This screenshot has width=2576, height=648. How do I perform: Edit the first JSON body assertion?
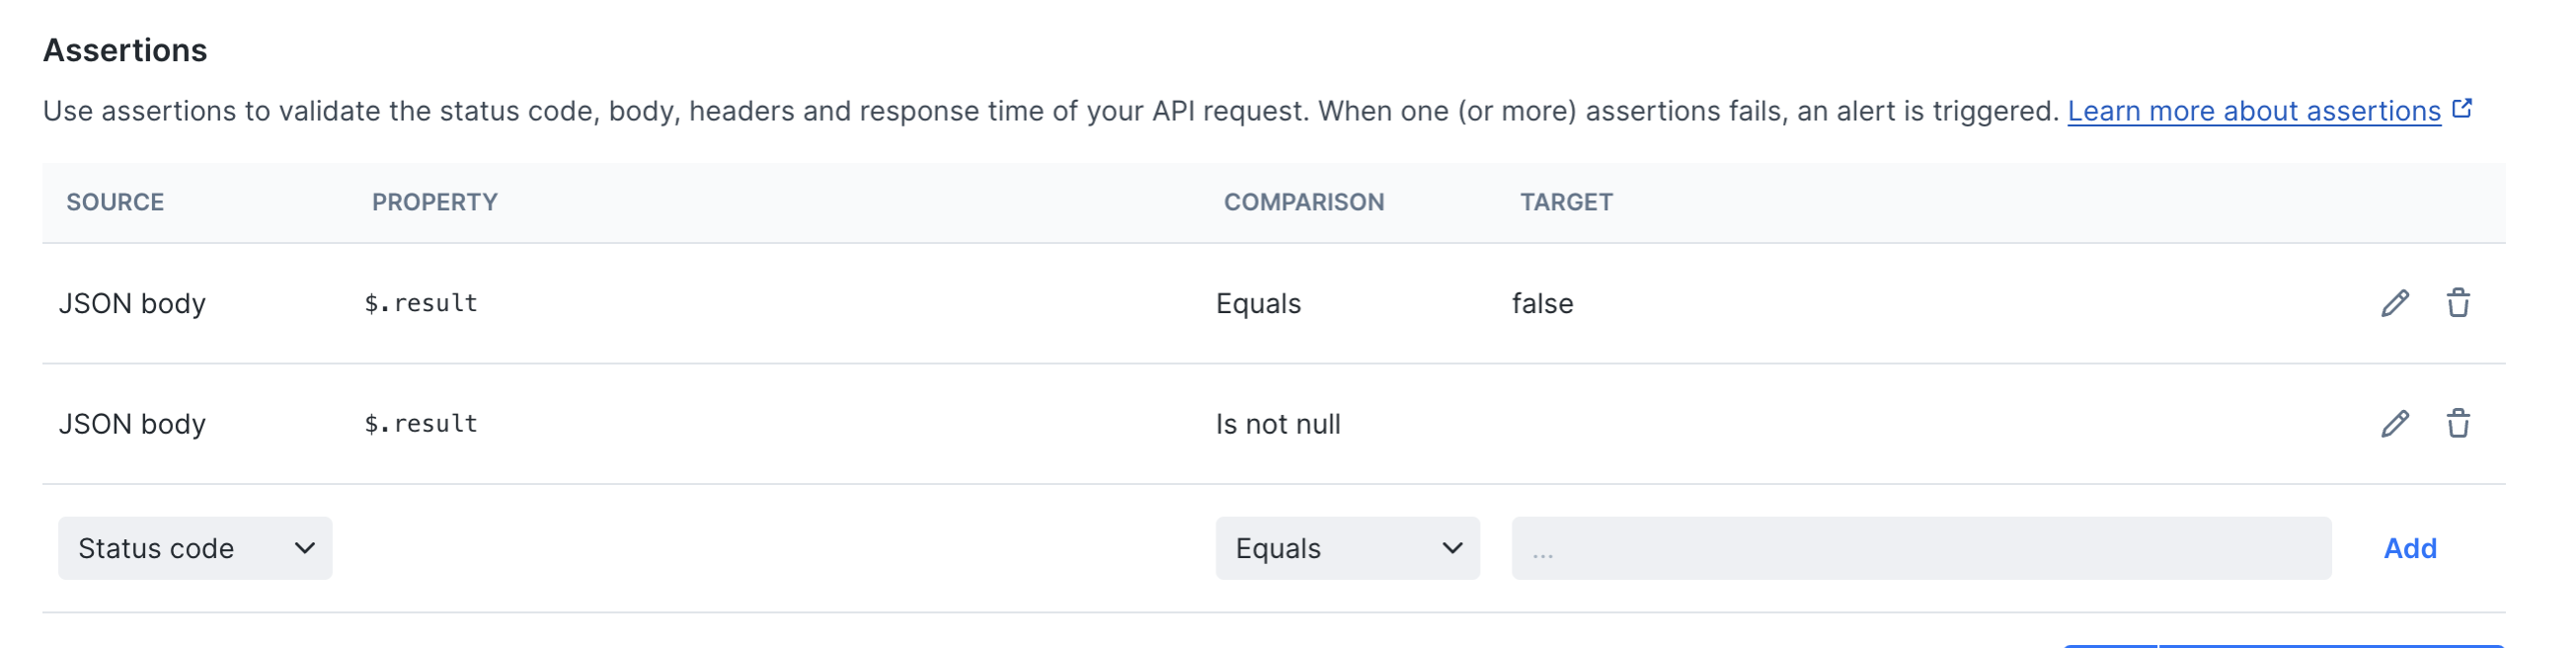click(2396, 302)
